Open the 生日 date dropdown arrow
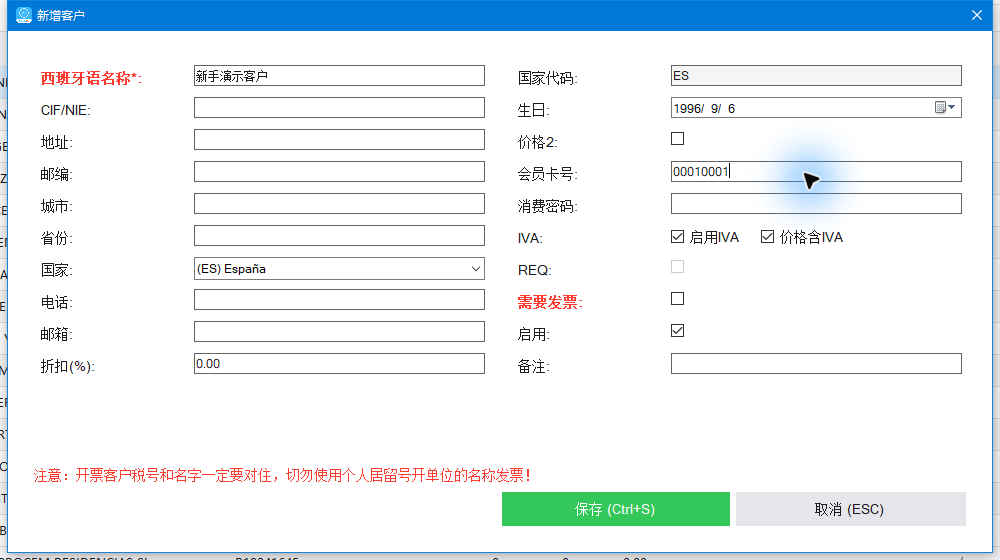 click(x=952, y=107)
